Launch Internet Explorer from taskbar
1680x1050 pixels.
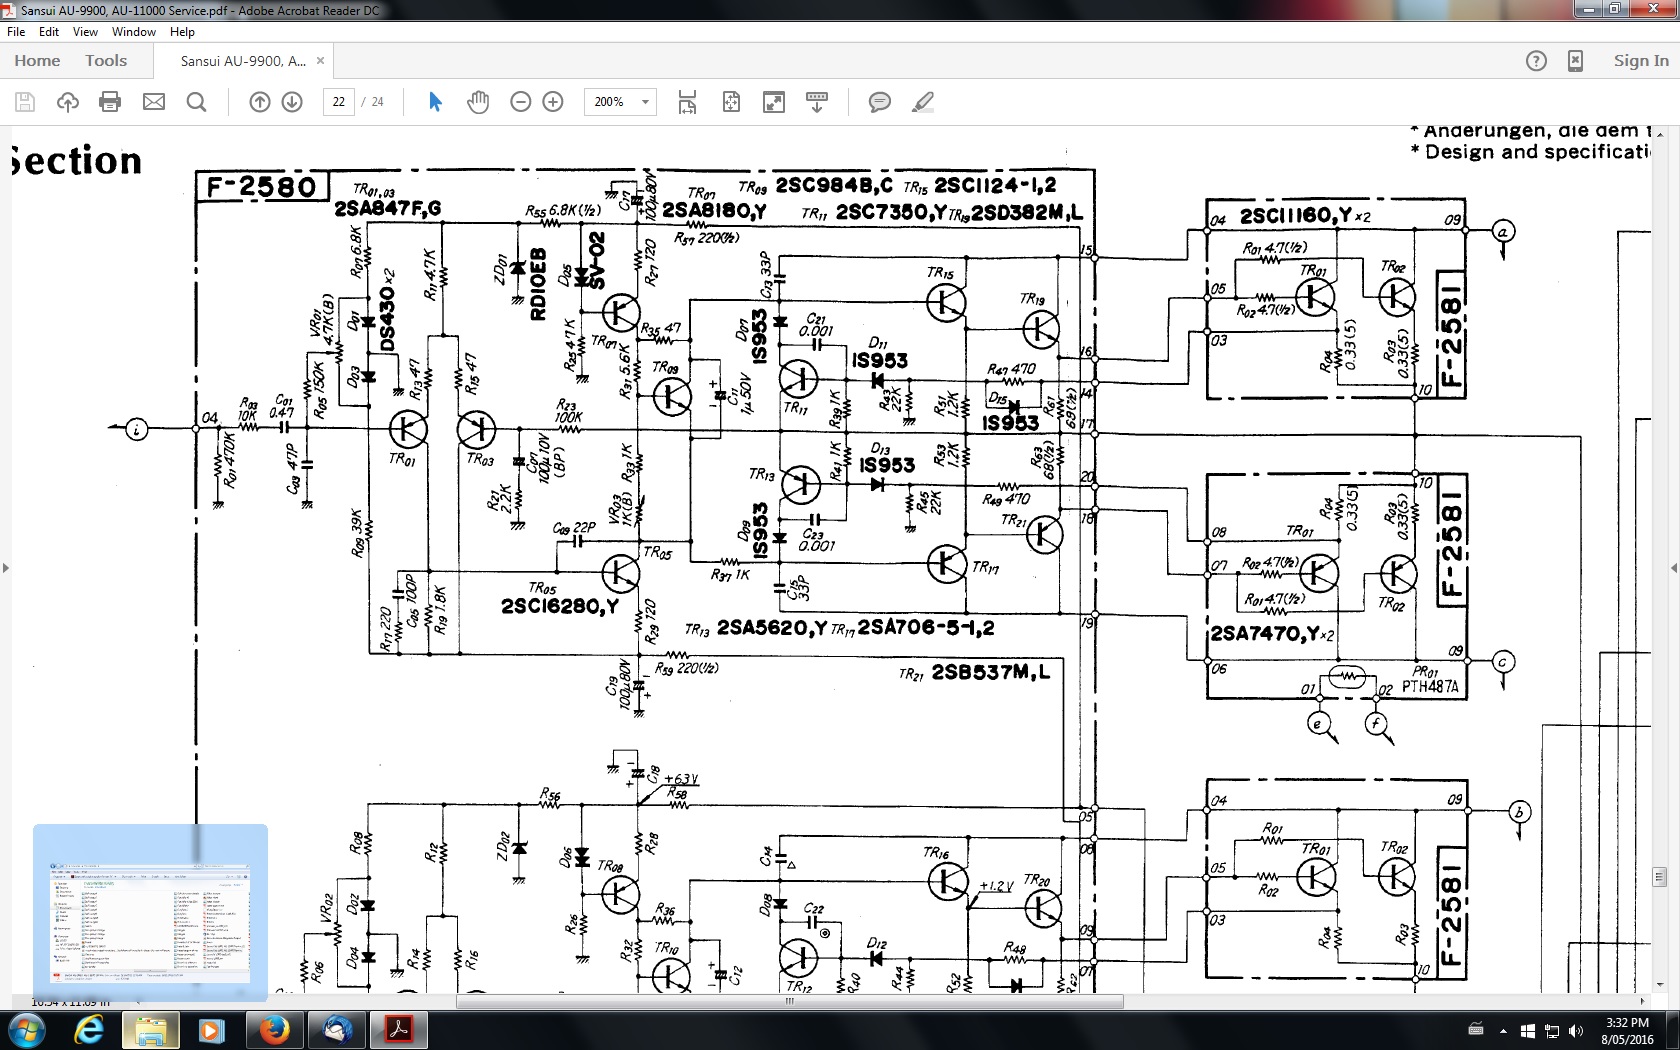[89, 1030]
